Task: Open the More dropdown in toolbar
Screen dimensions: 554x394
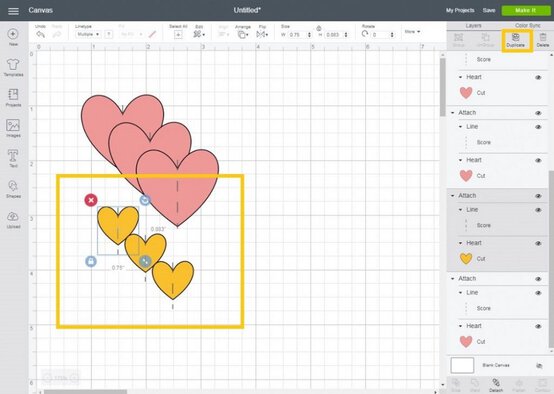Action: pos(412,32)
